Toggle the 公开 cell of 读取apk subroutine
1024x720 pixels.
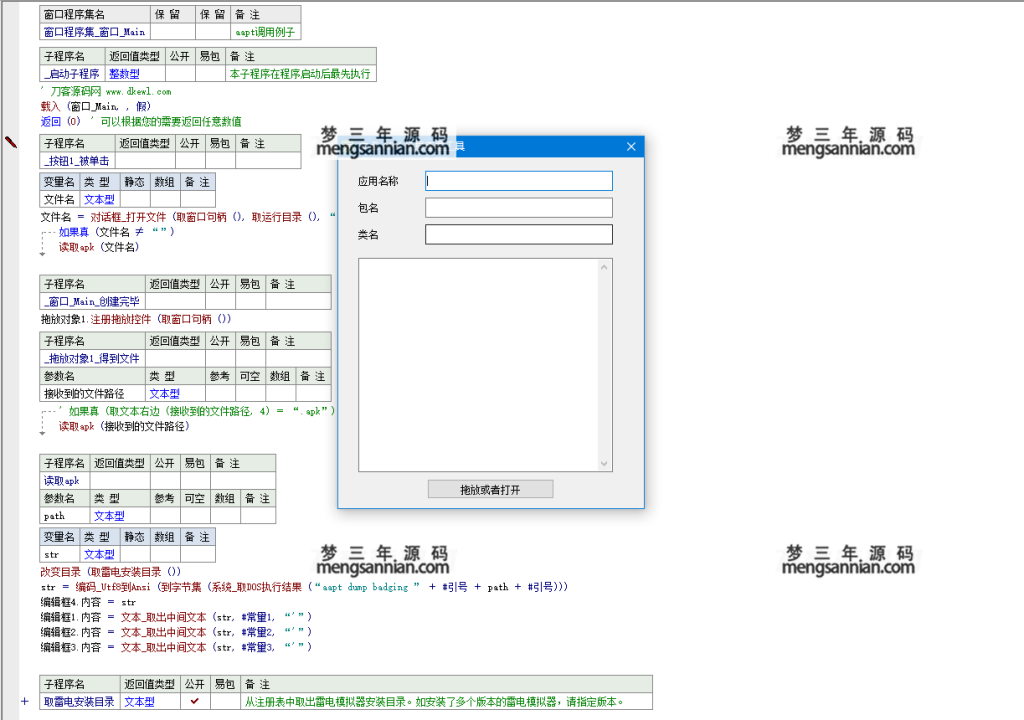163,481
